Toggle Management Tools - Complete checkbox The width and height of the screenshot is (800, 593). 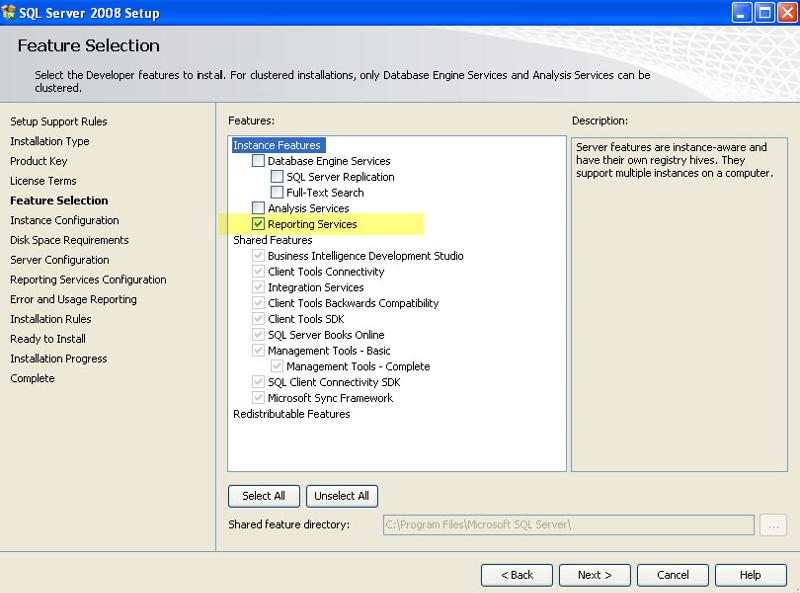click(277, 366)
